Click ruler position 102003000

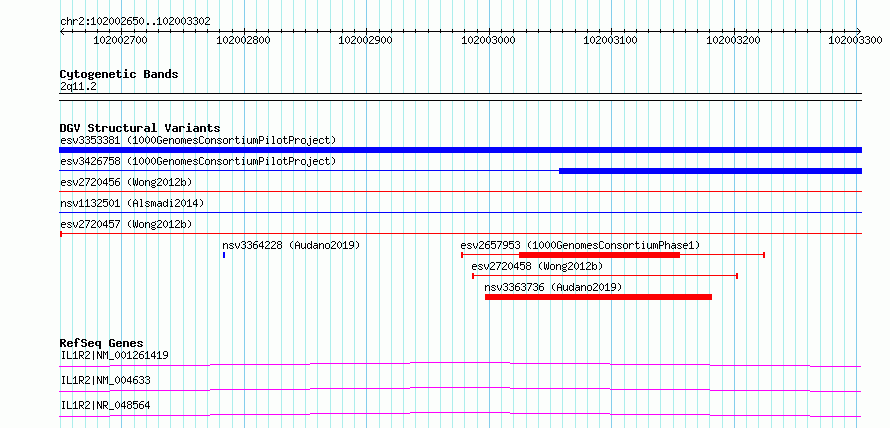tap(488, 40)
